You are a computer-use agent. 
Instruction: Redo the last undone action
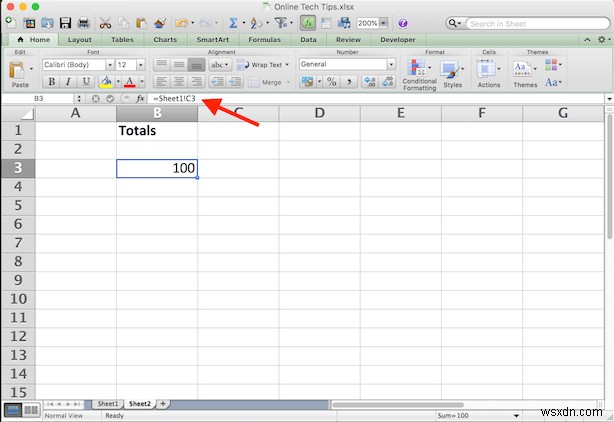(x=205, y=23)
